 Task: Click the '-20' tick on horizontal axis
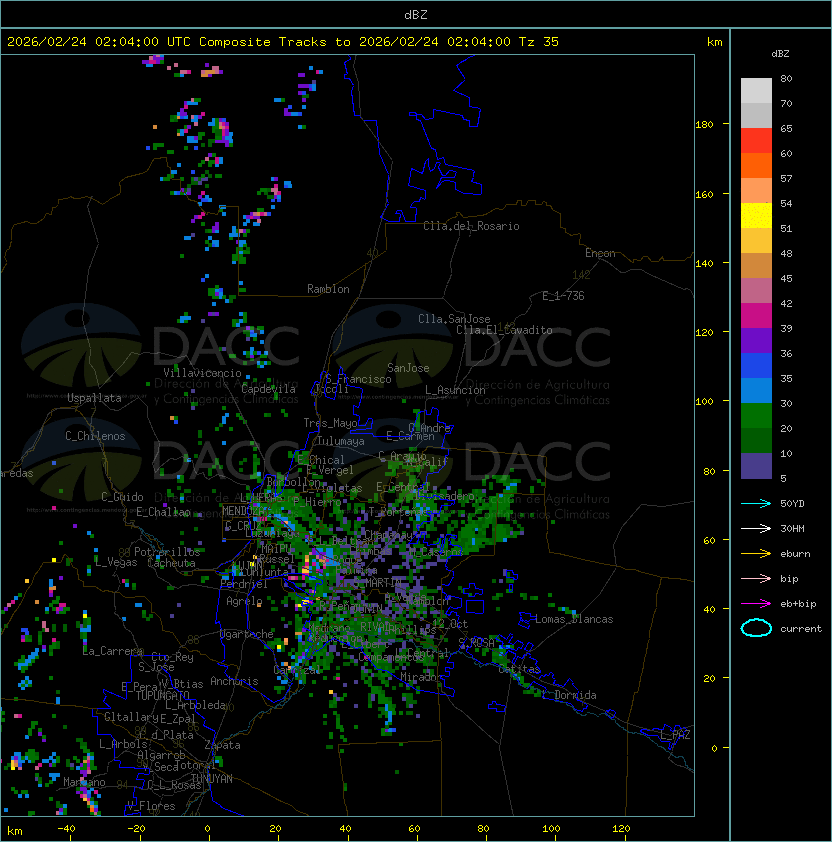(136, 829)
